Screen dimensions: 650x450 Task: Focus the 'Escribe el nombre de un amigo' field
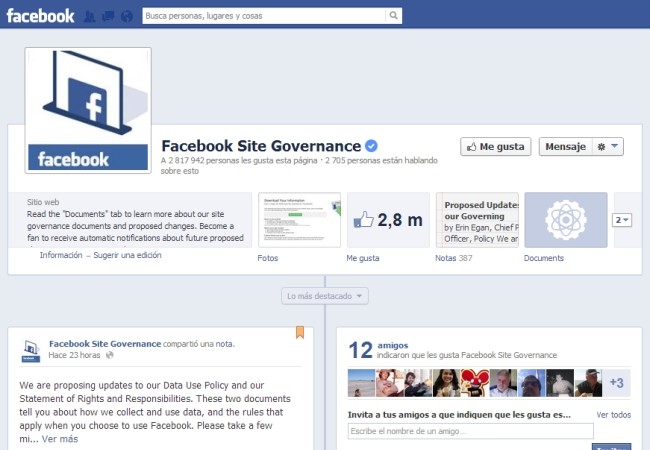point(471,431)
